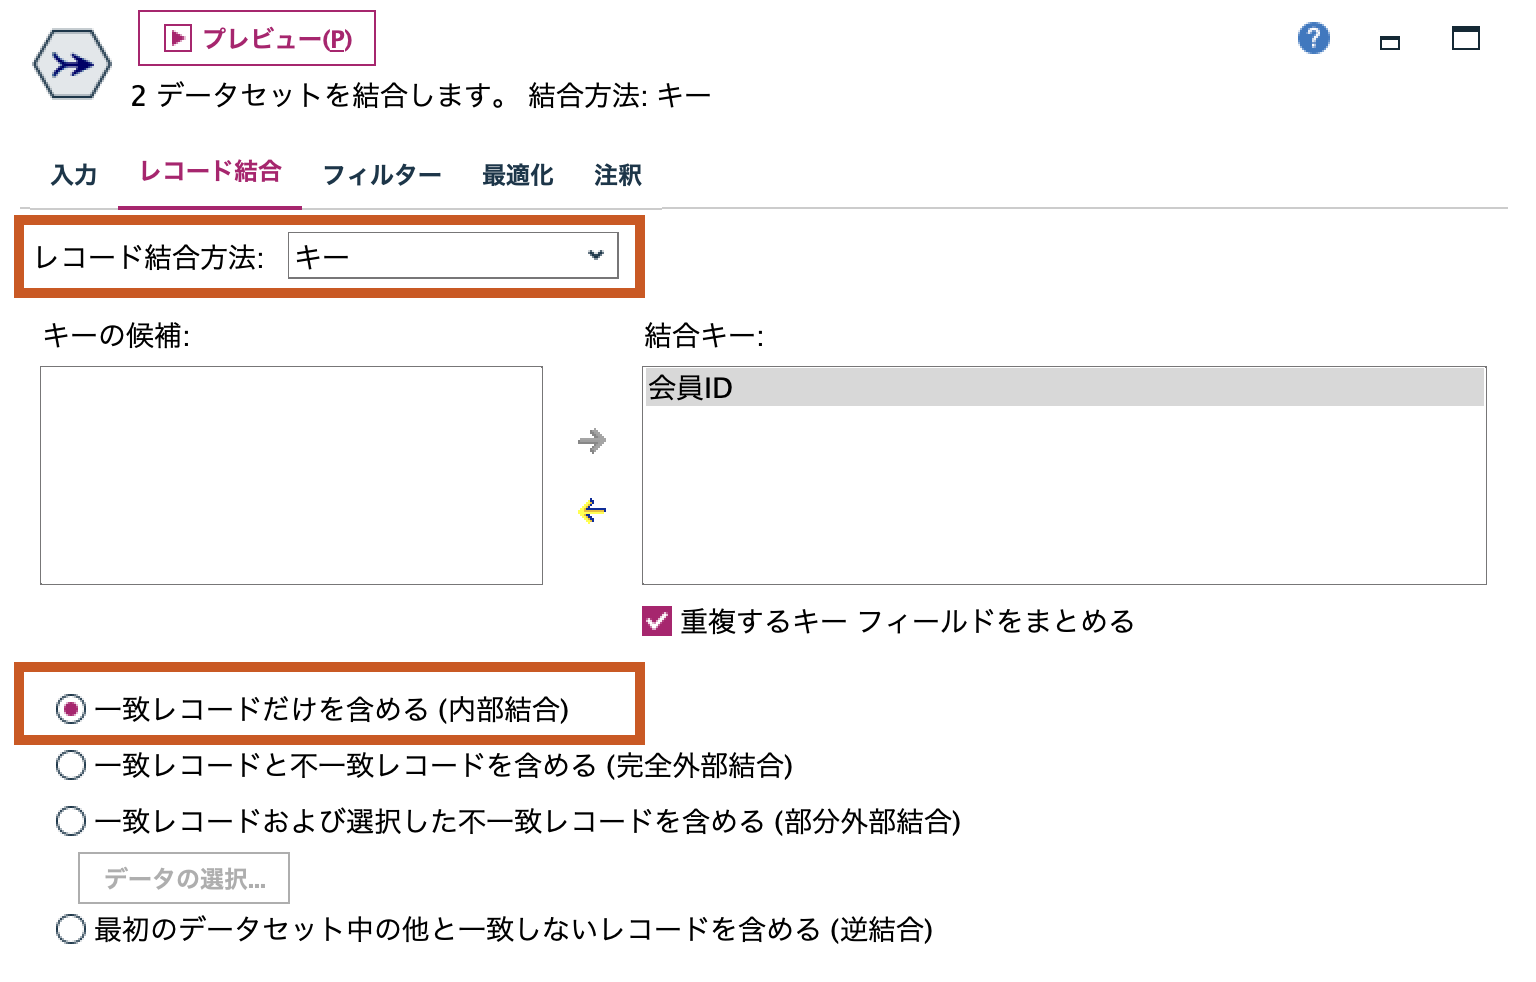Click the yellow left arrow to remove key
Viewport: 1536px width, 982px height.
(x=593, y=510)
